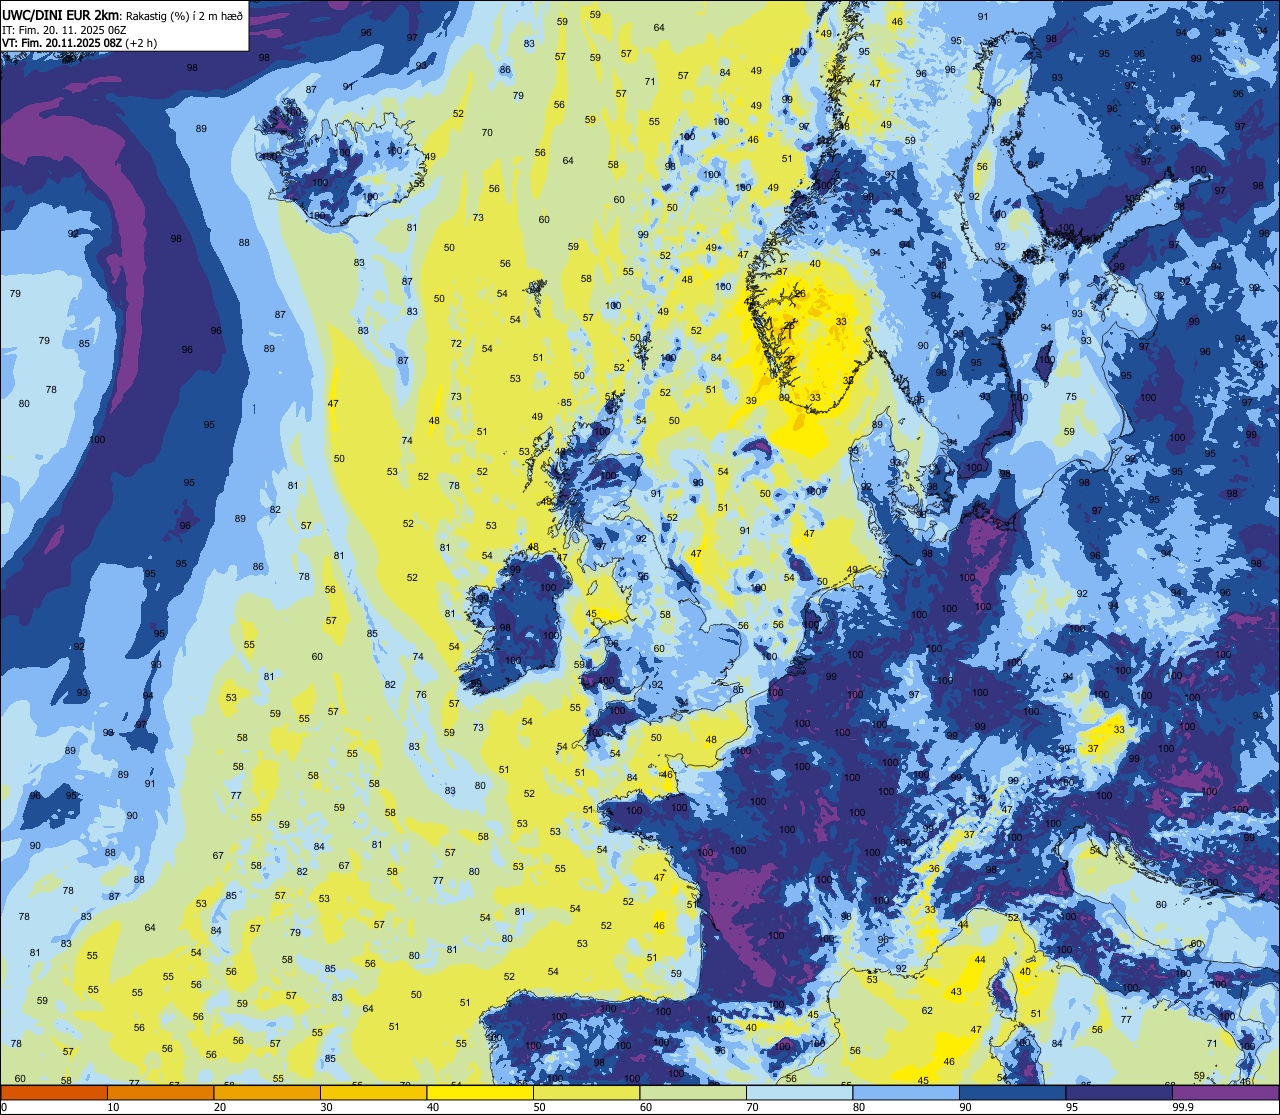Click the '10' tick label on the legend
The height and width of the screenshot is (1115, 1280).
113,1107
